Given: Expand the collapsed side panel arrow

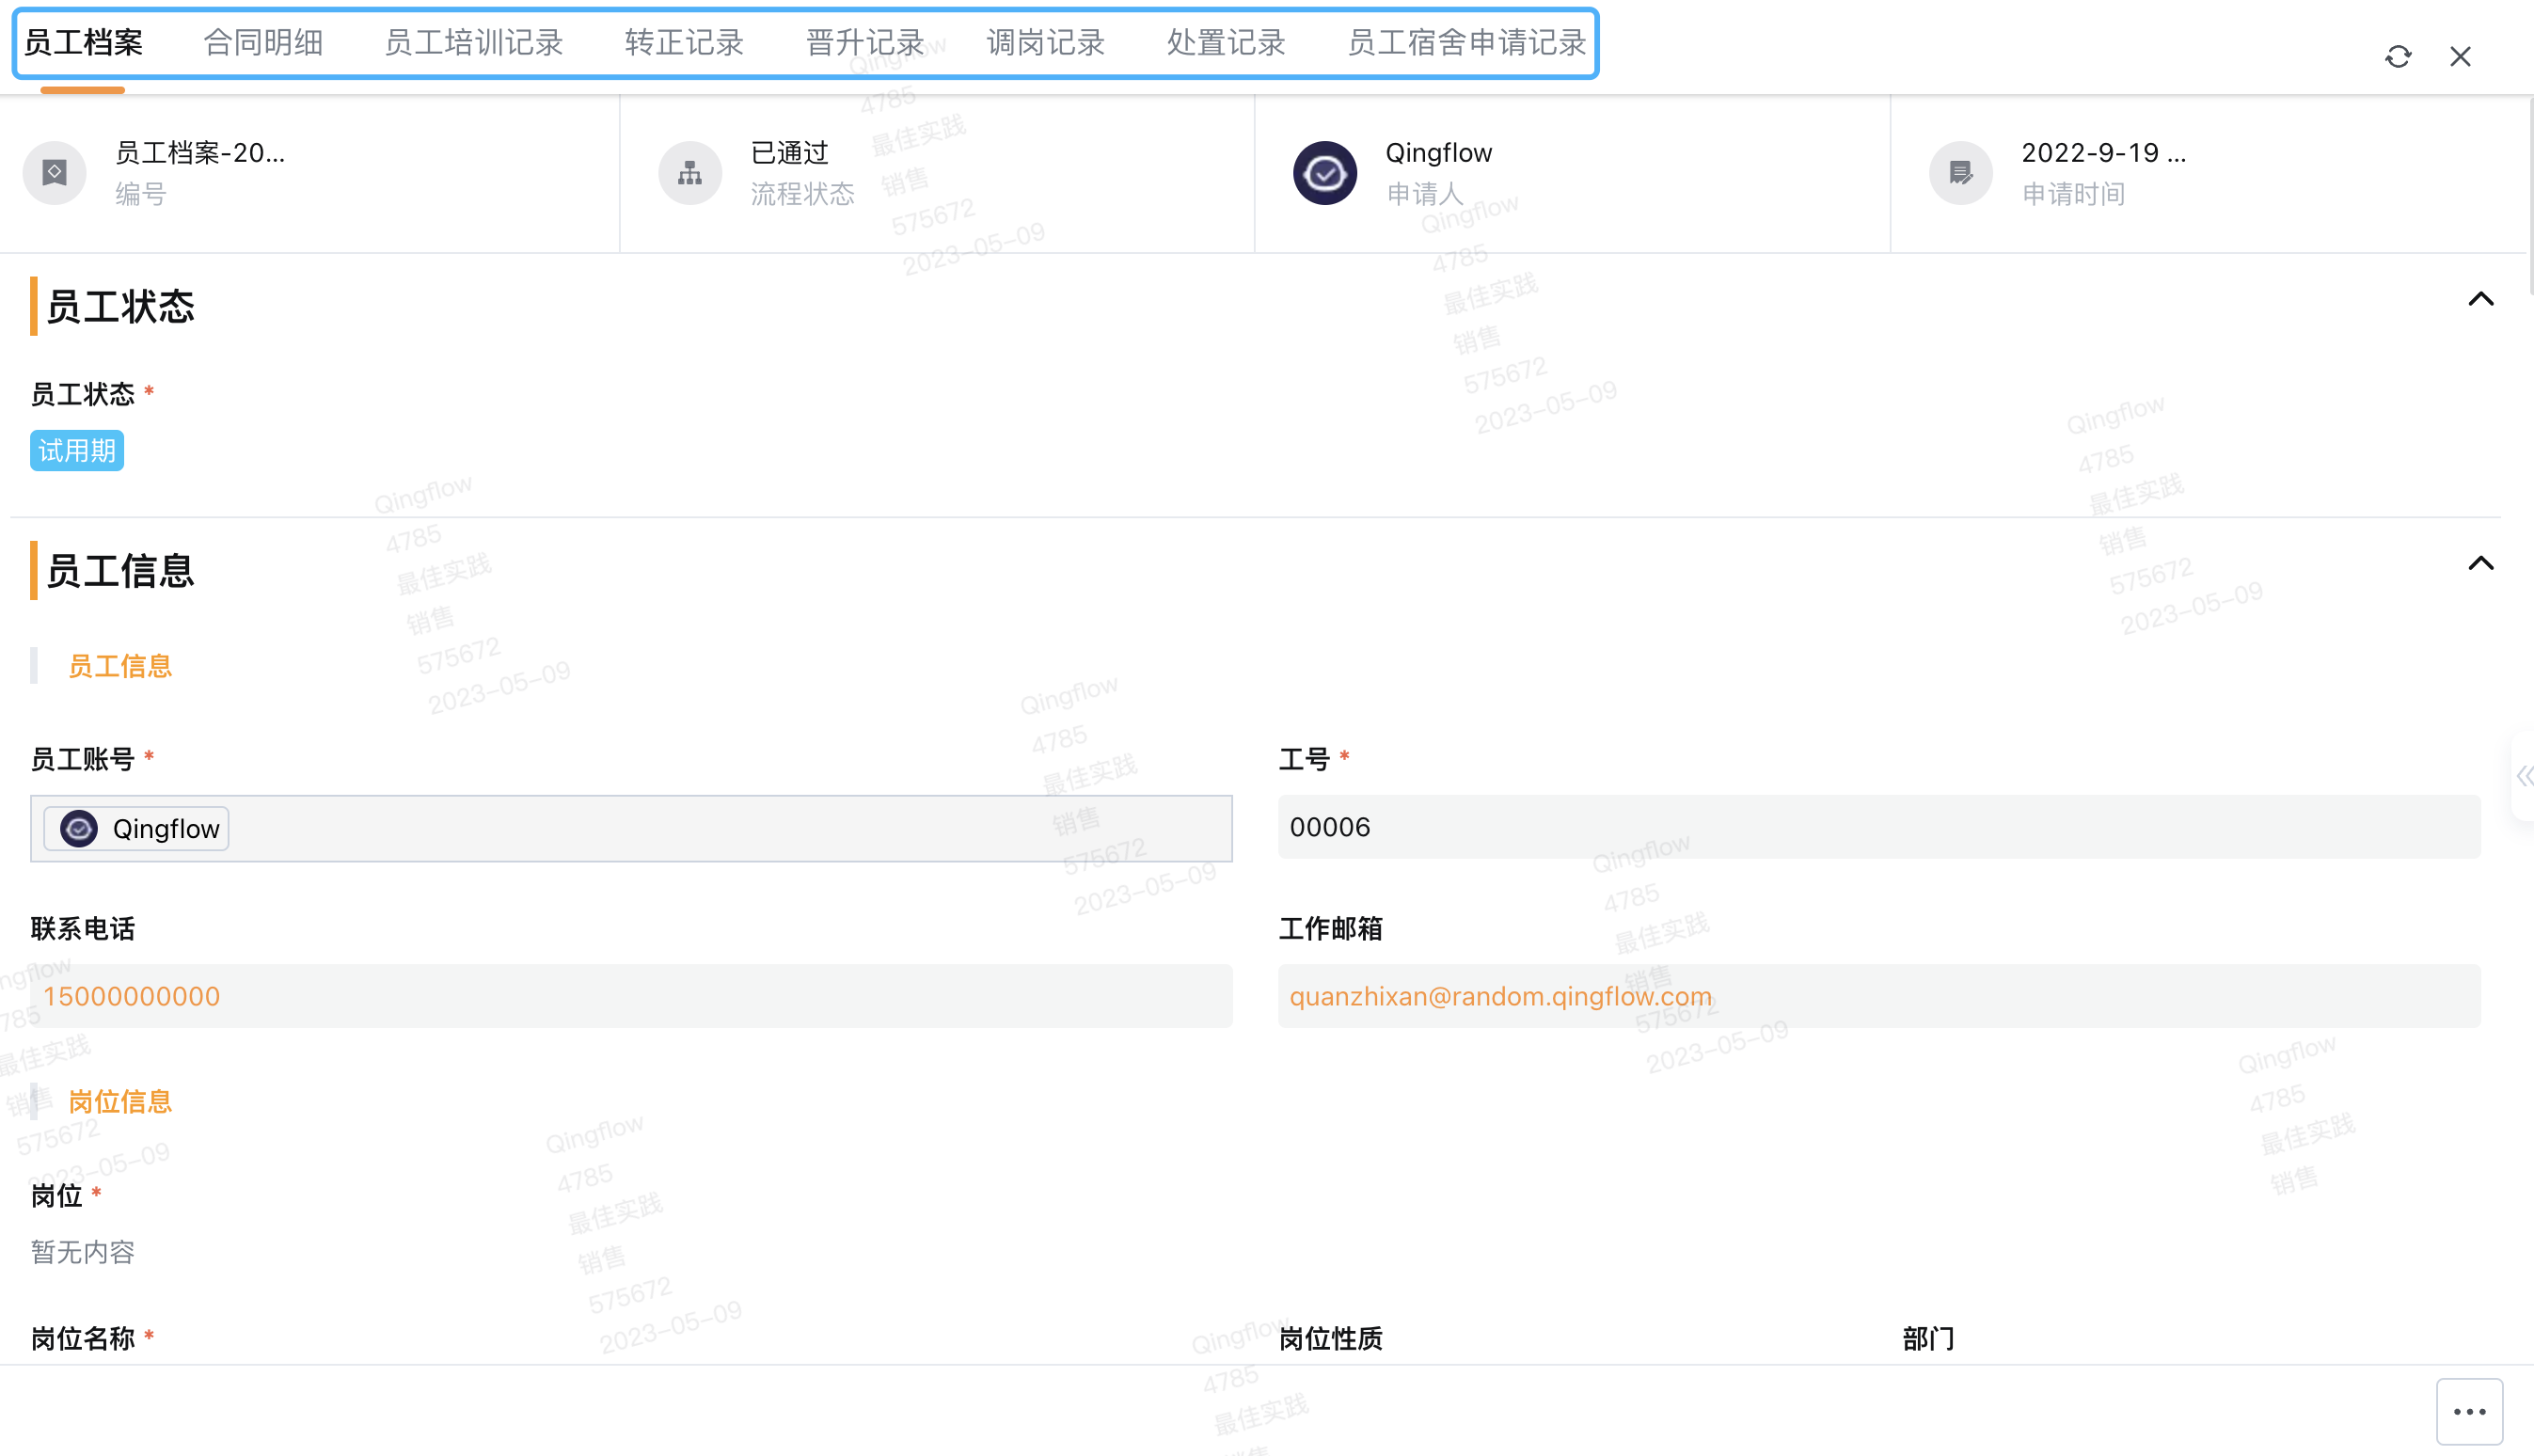Looking at the screenshot, I should [x=2524, y=776].
